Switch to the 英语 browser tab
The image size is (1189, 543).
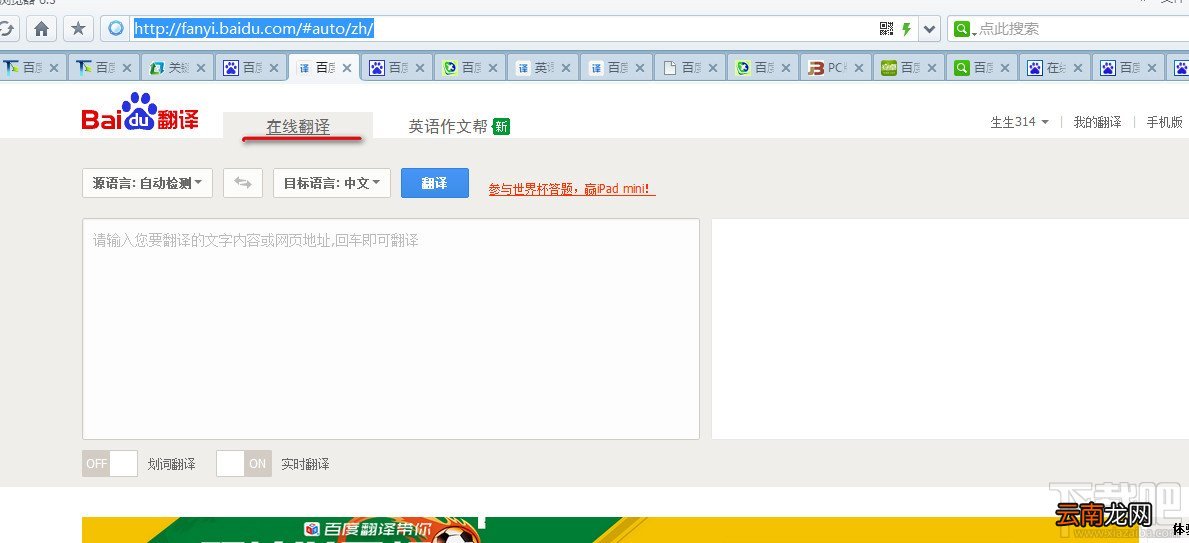(542, 67)
